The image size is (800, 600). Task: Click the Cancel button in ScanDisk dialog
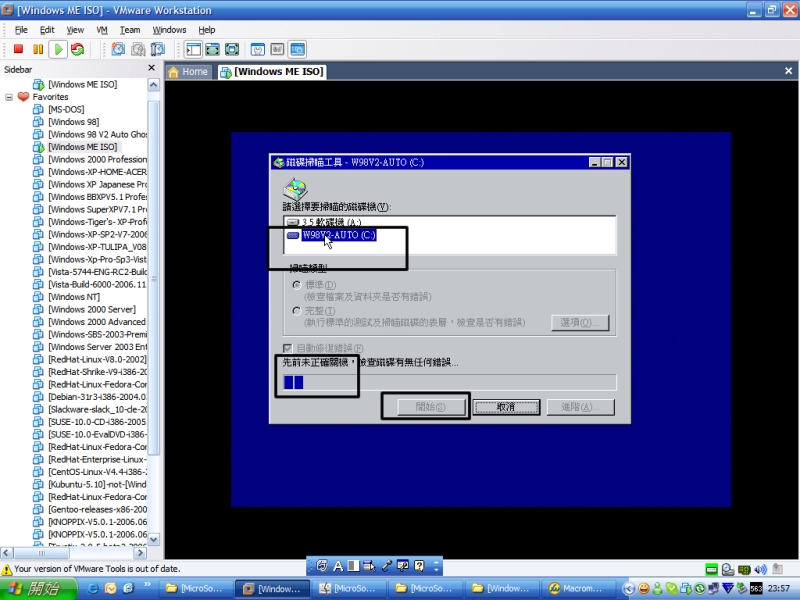[506, 407]
